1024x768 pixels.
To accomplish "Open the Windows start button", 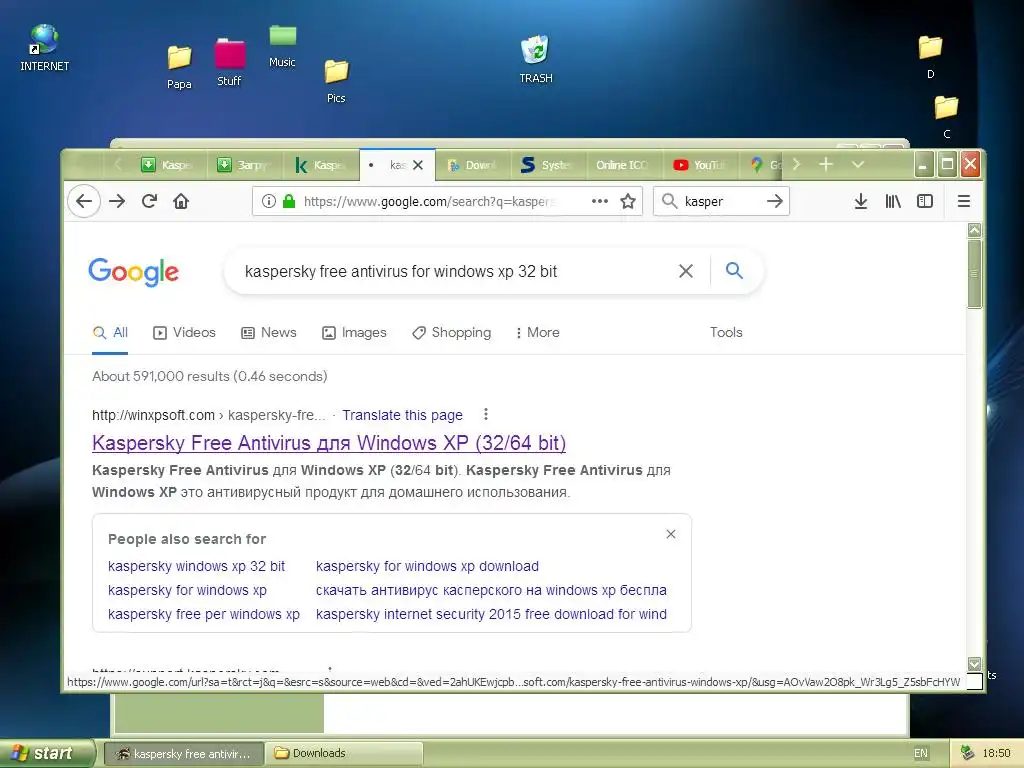I will [x=47, y=753].
